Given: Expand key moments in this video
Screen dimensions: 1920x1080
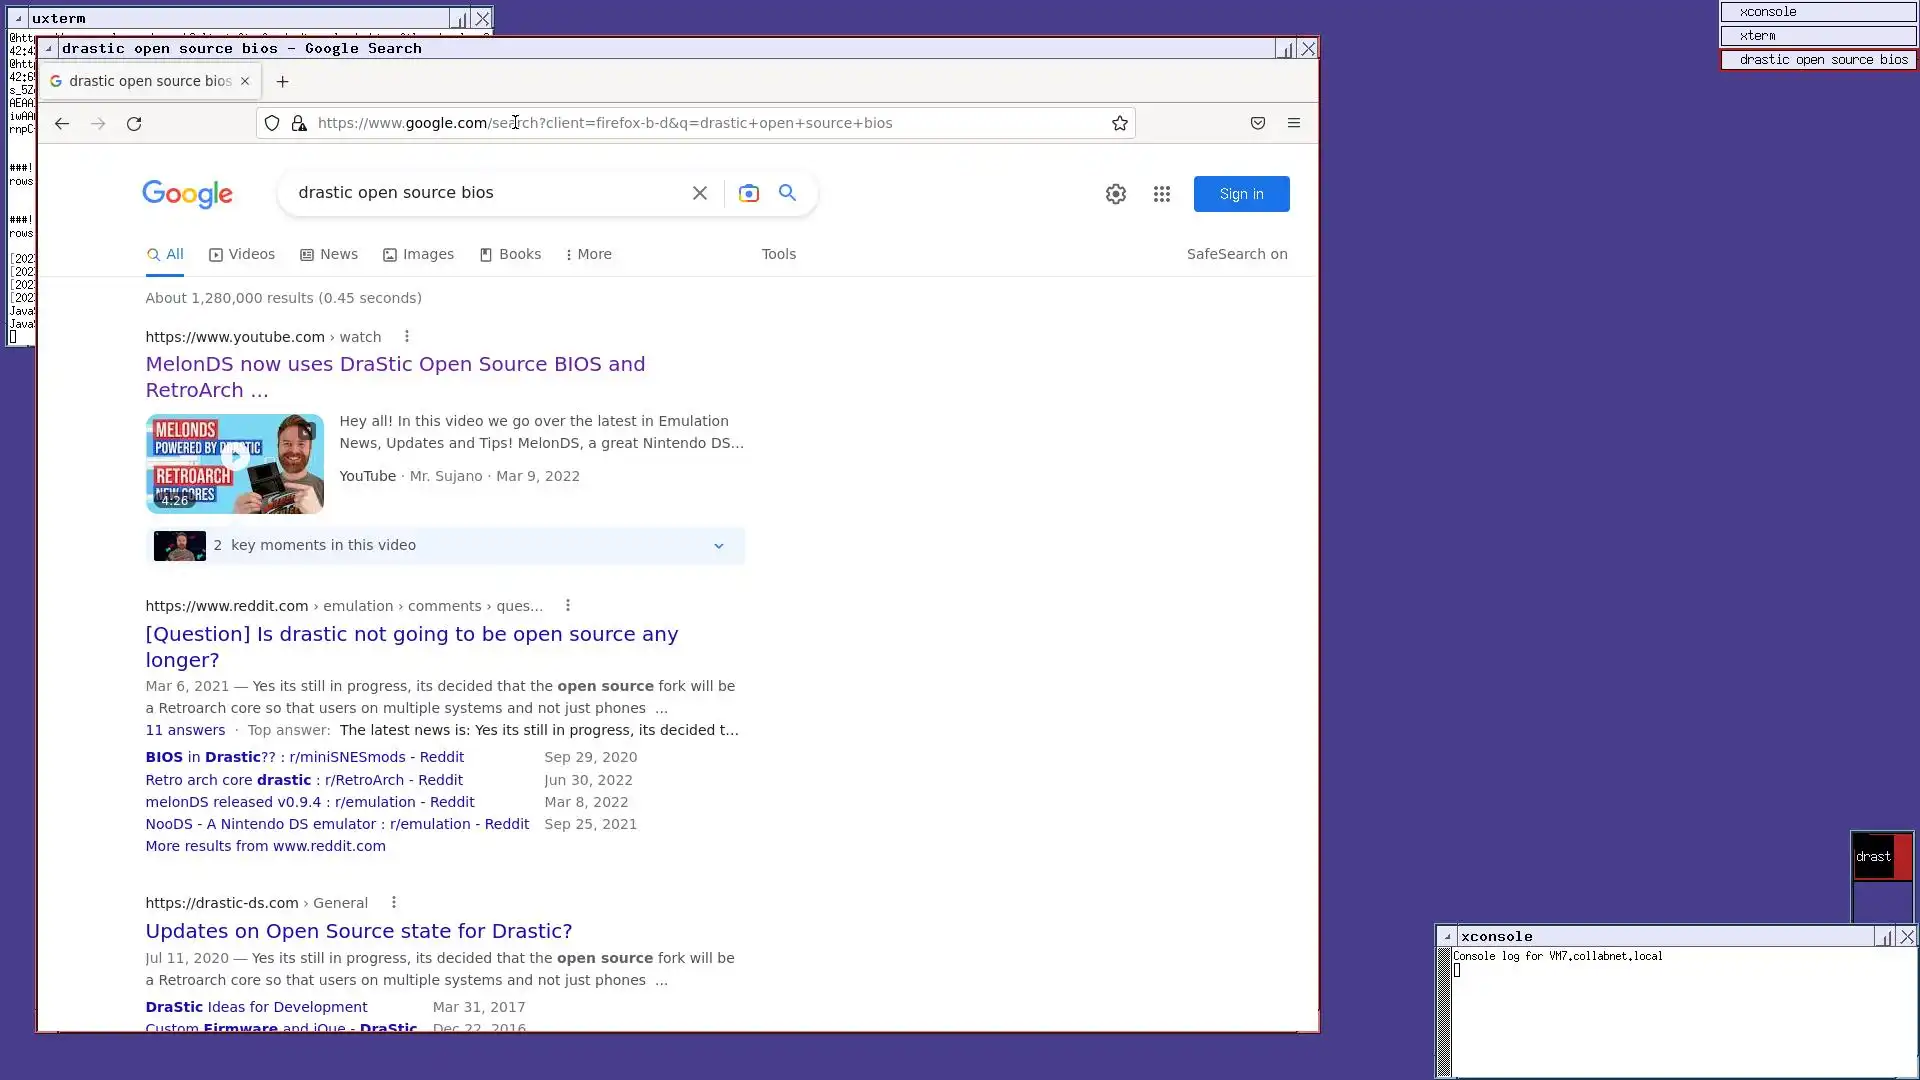Looking at the screenshot, I should coord(718,546).
